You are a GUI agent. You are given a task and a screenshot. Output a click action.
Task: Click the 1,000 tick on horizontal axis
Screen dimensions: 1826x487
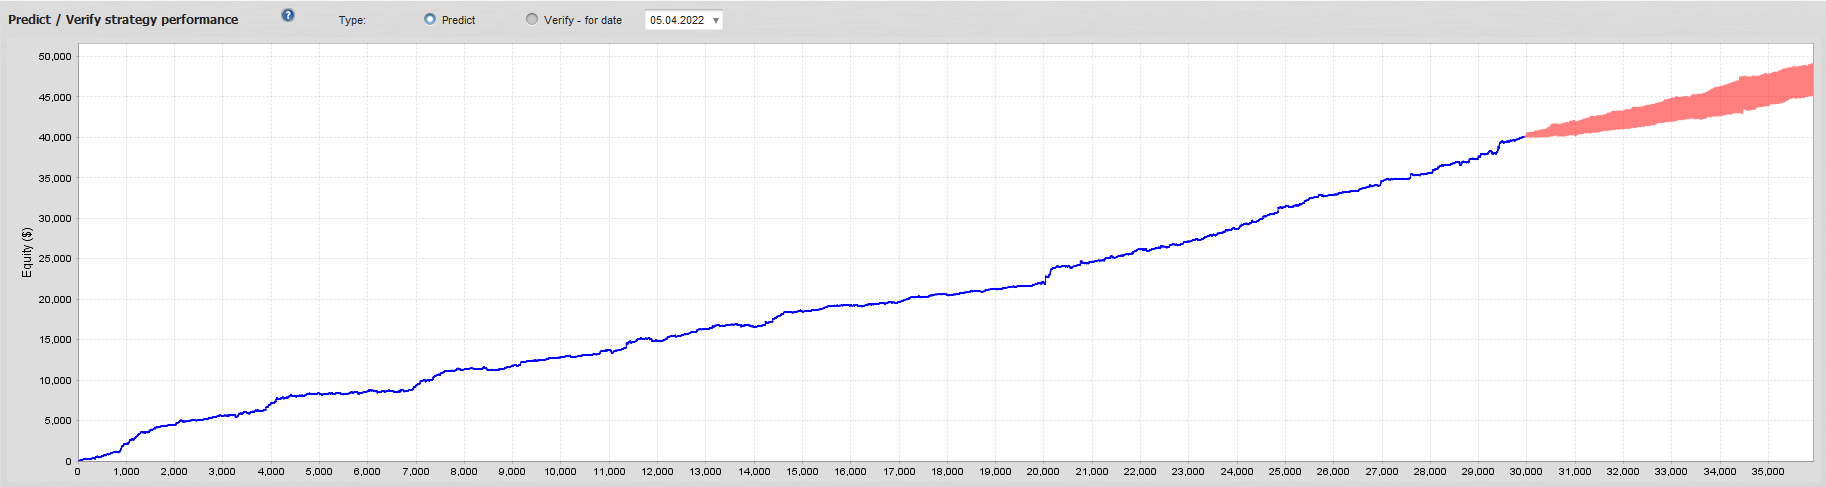(x=126, y=471)
